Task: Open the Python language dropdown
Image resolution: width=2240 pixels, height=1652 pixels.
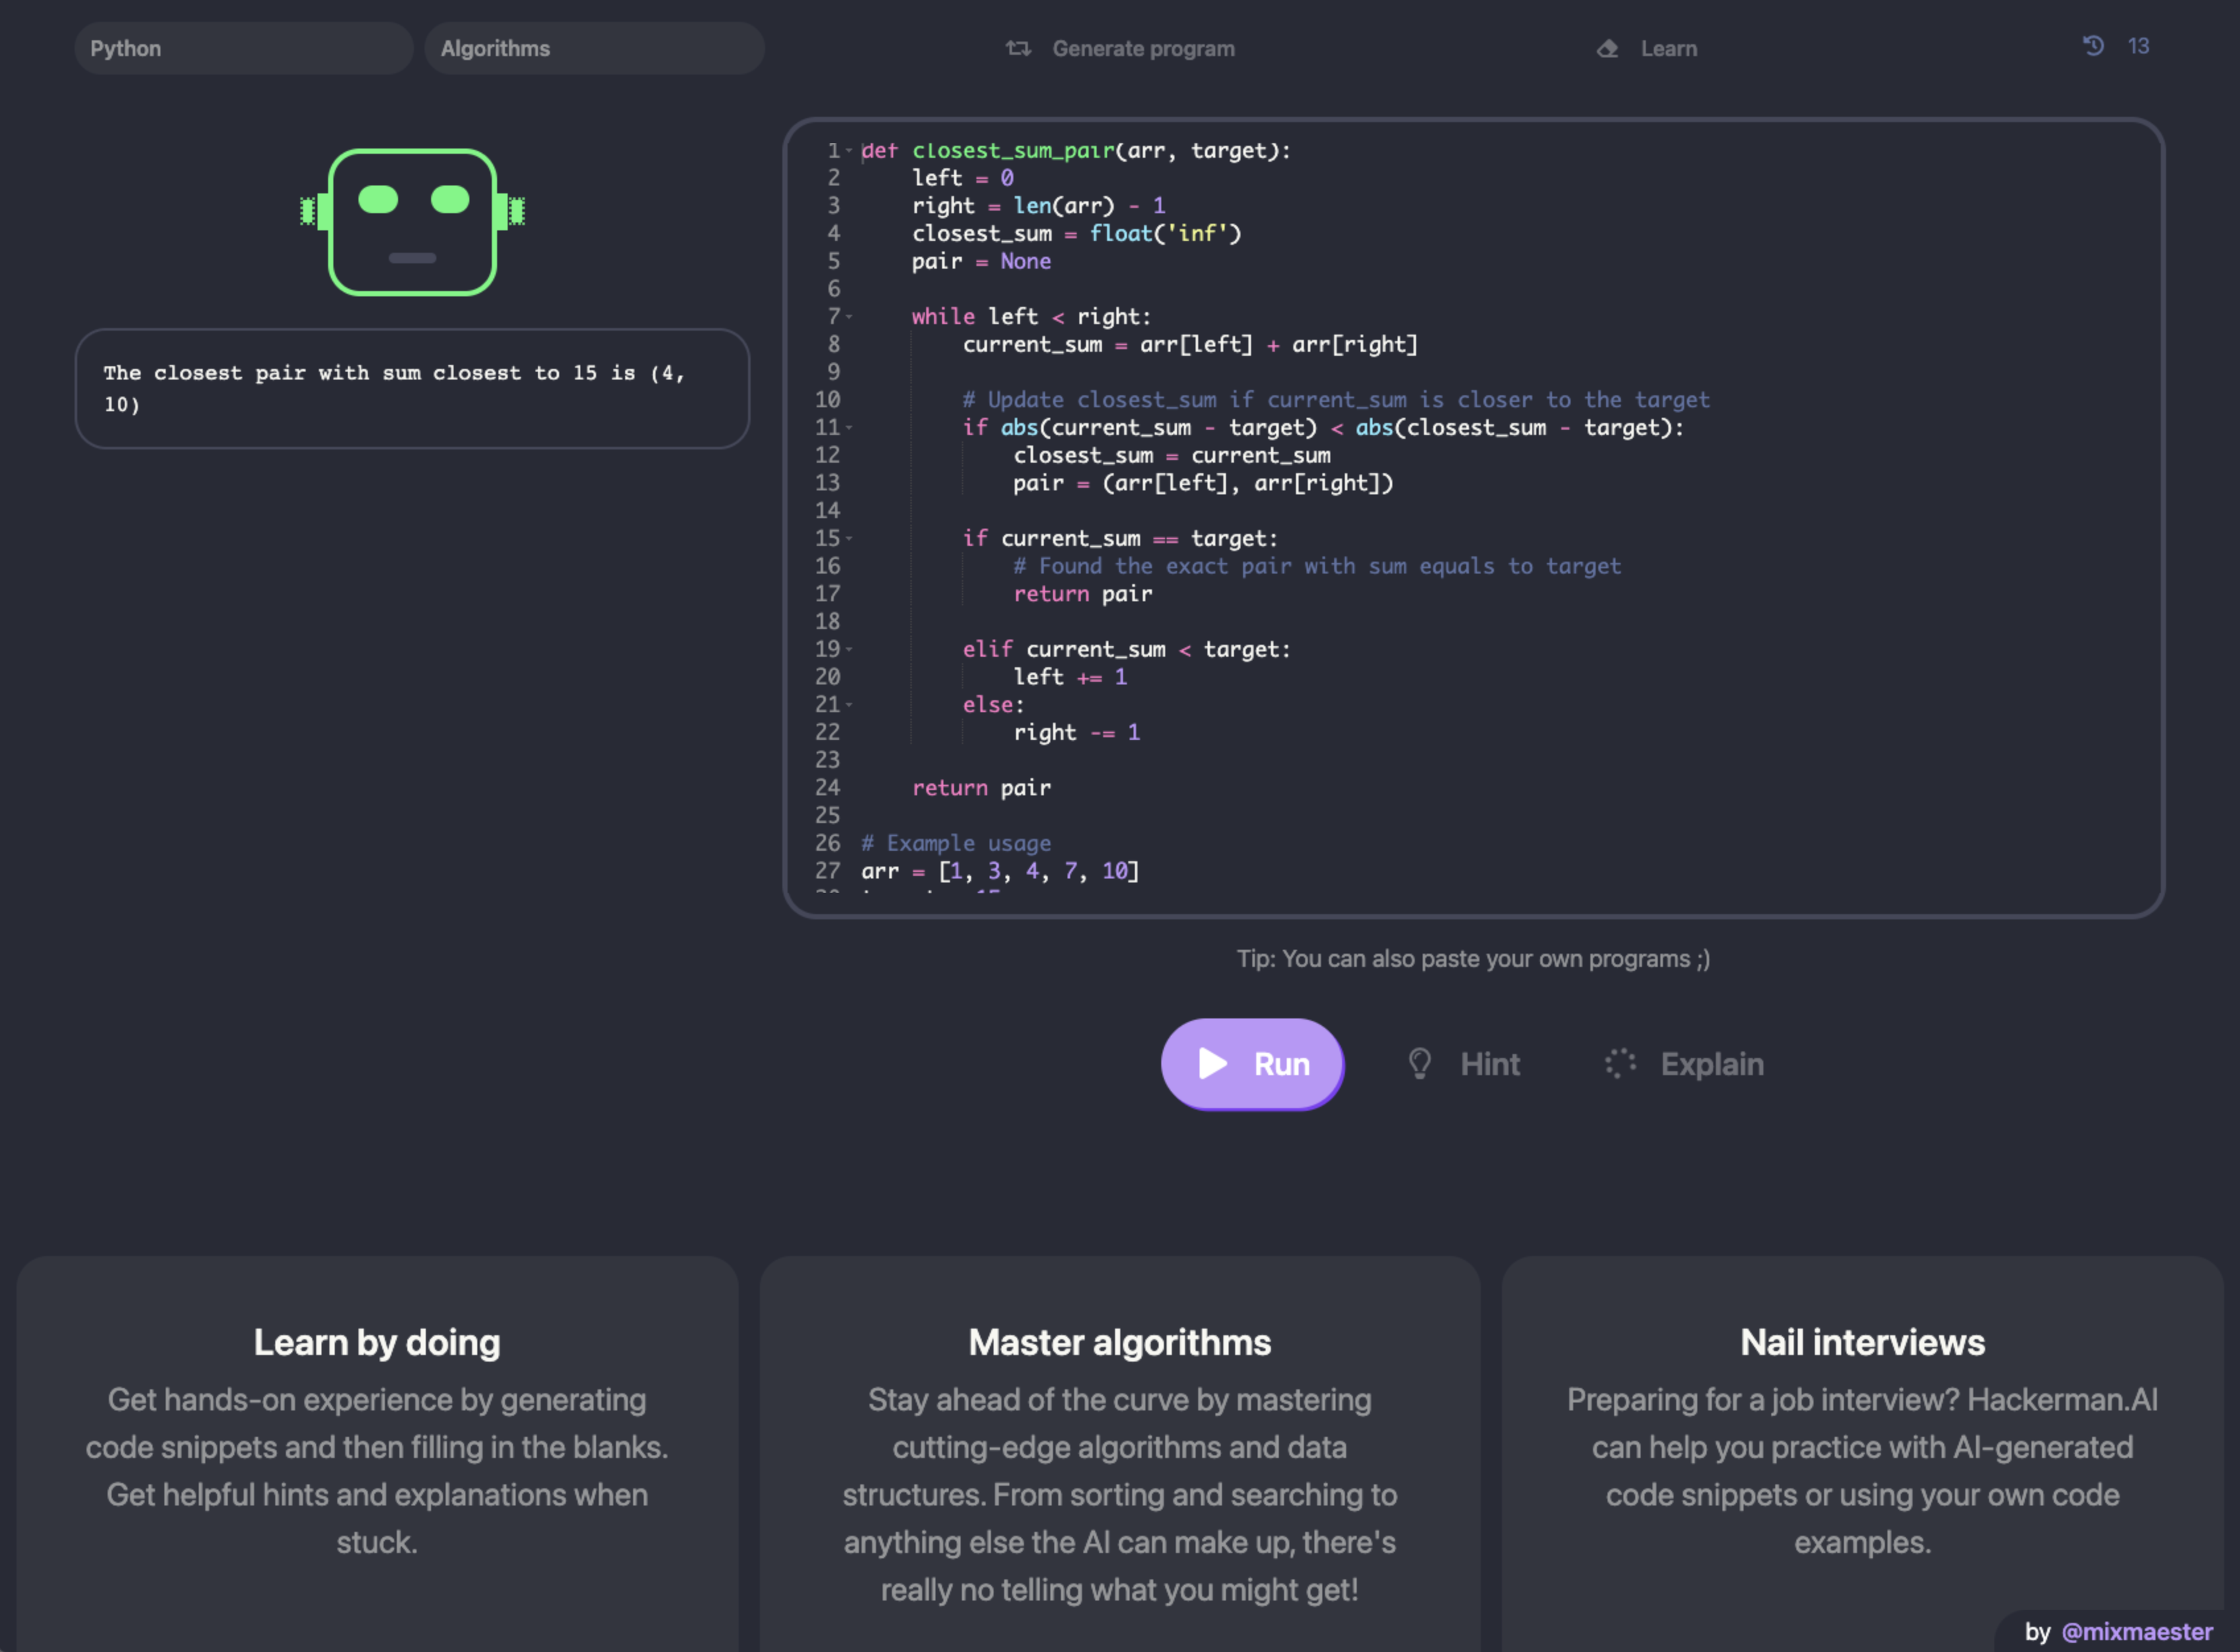Action: 243,48
